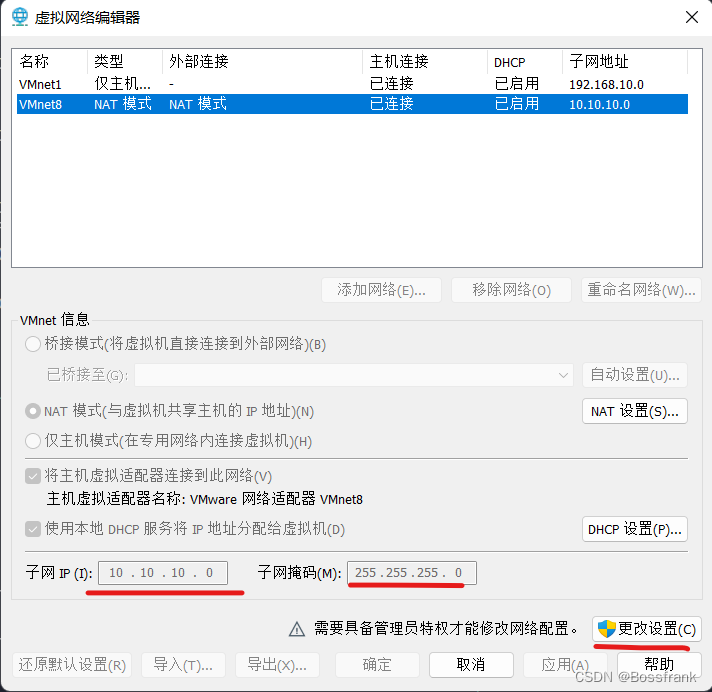The height and width of the screenshot is (692, 712).
Task: Click the 外部连接 column header
Action: click(x=262, y=61)
